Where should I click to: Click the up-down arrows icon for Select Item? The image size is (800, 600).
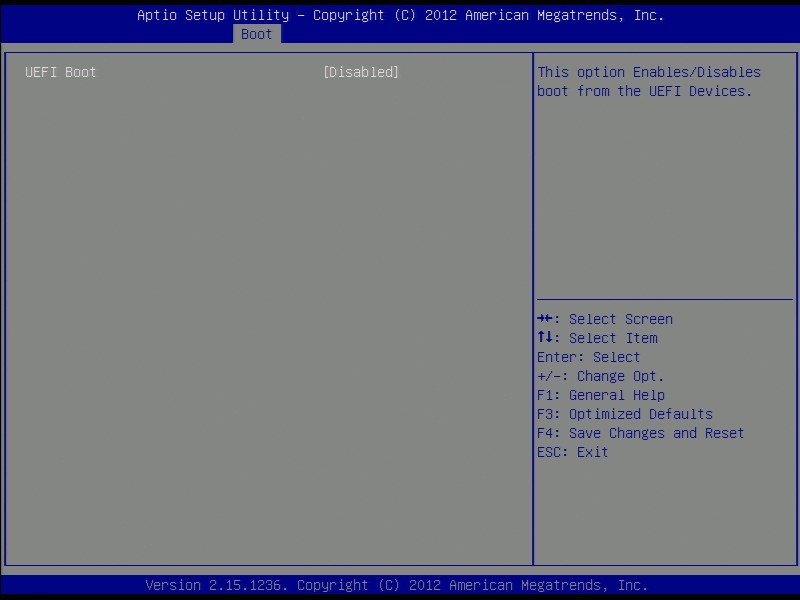click(x=545, y=338)
